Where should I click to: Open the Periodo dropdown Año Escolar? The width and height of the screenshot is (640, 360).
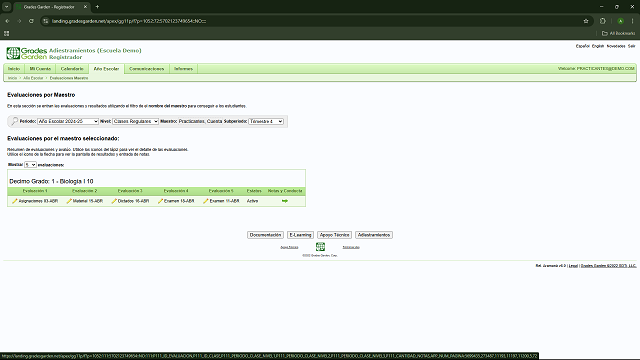coord(68,121)
